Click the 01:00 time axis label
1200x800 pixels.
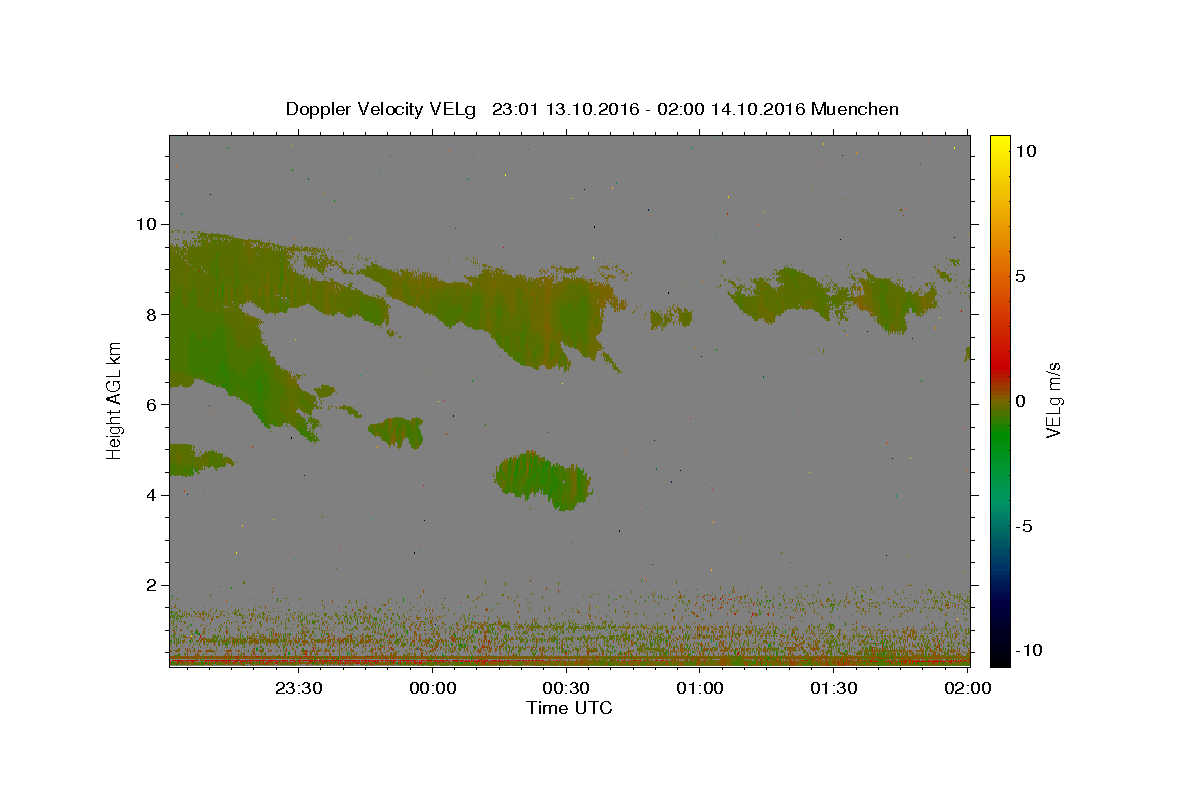[700, 688]
